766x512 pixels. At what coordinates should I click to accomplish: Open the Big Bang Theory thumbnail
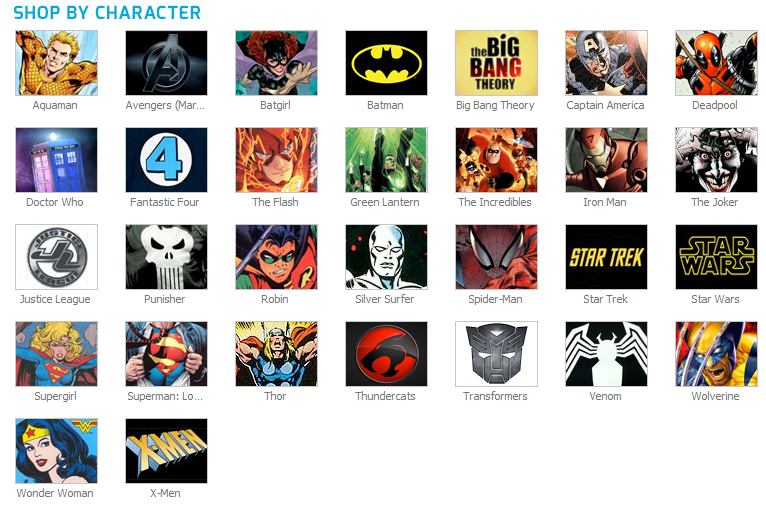496,63
